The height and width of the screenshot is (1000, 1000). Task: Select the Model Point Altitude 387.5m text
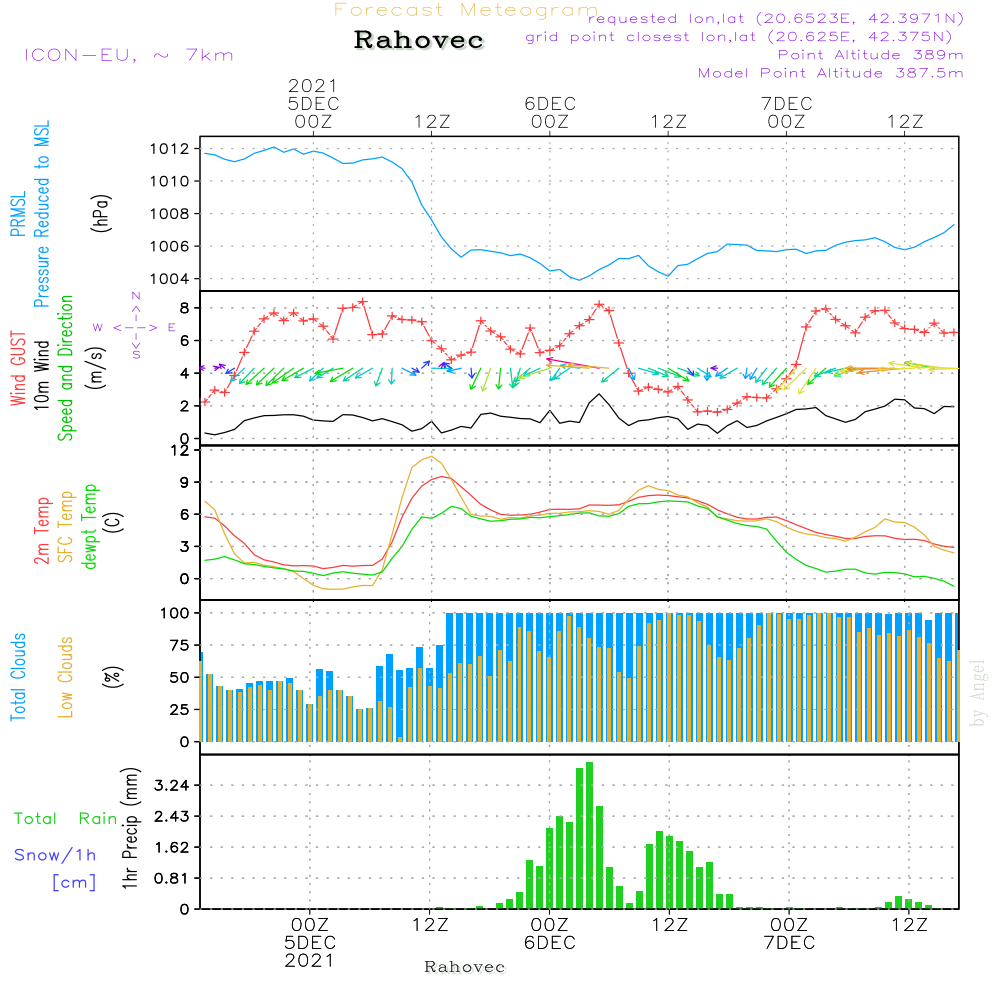coord(830,73)
